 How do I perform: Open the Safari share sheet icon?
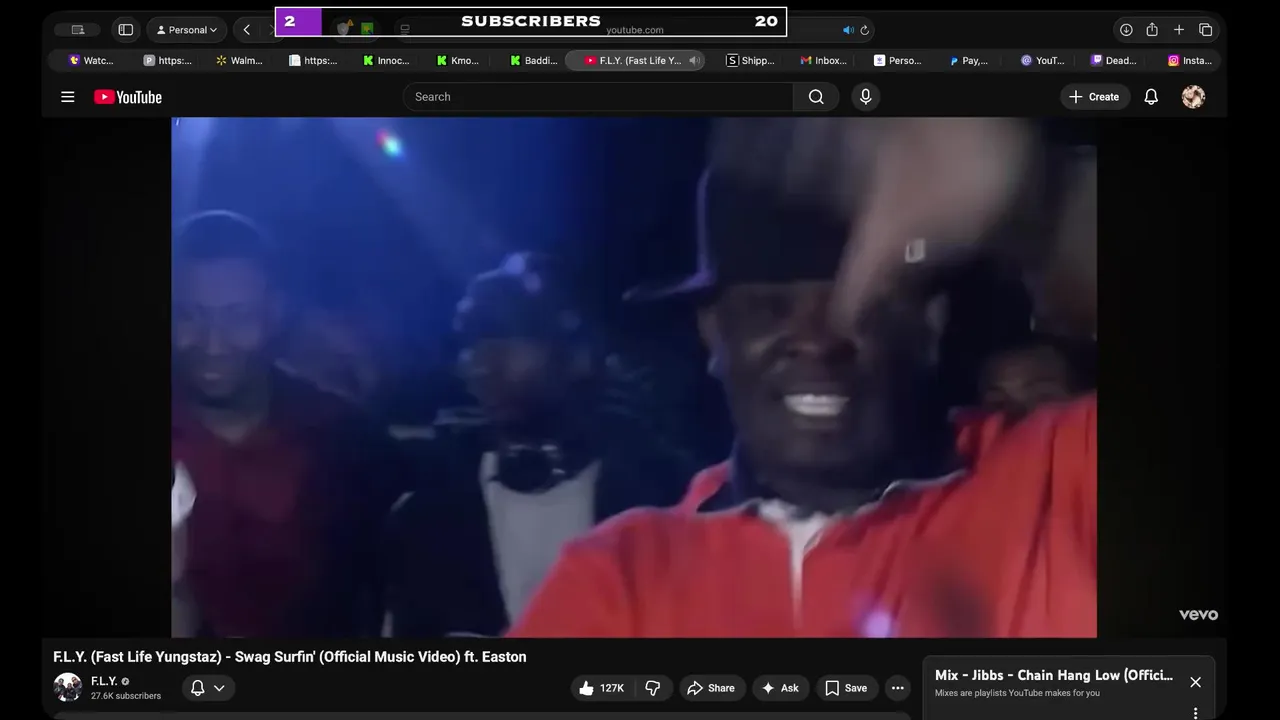click(x=1152, y=30)
